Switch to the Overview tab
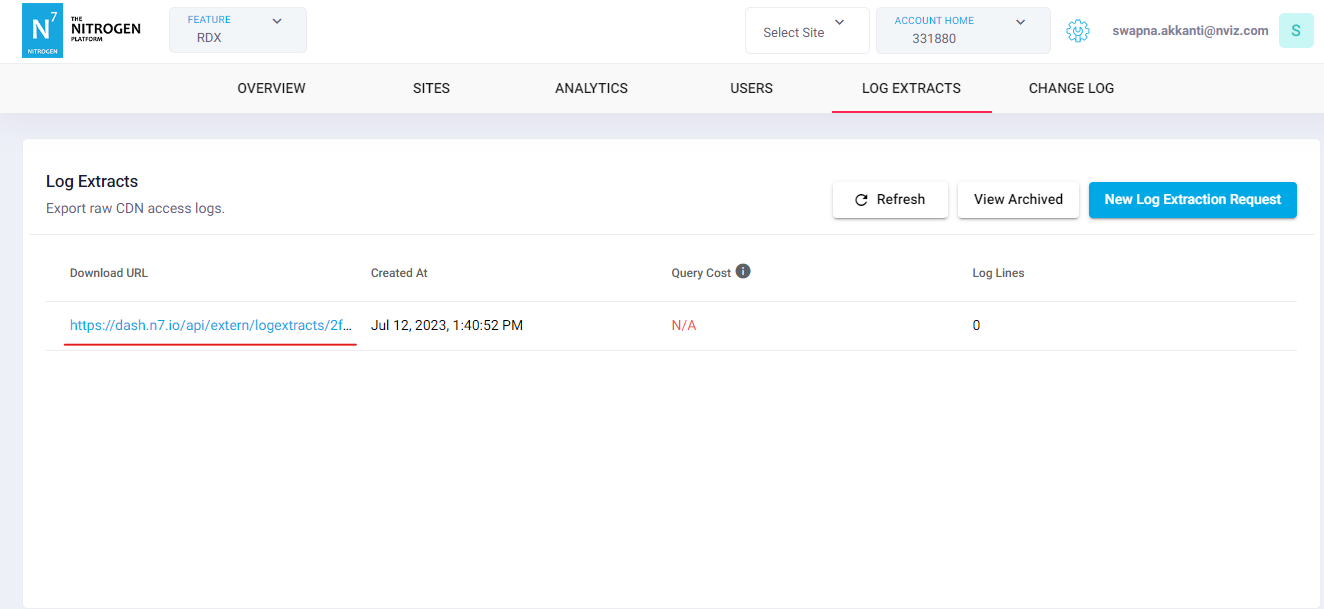Screen dimensions: 1324x609 coord(271,88)
